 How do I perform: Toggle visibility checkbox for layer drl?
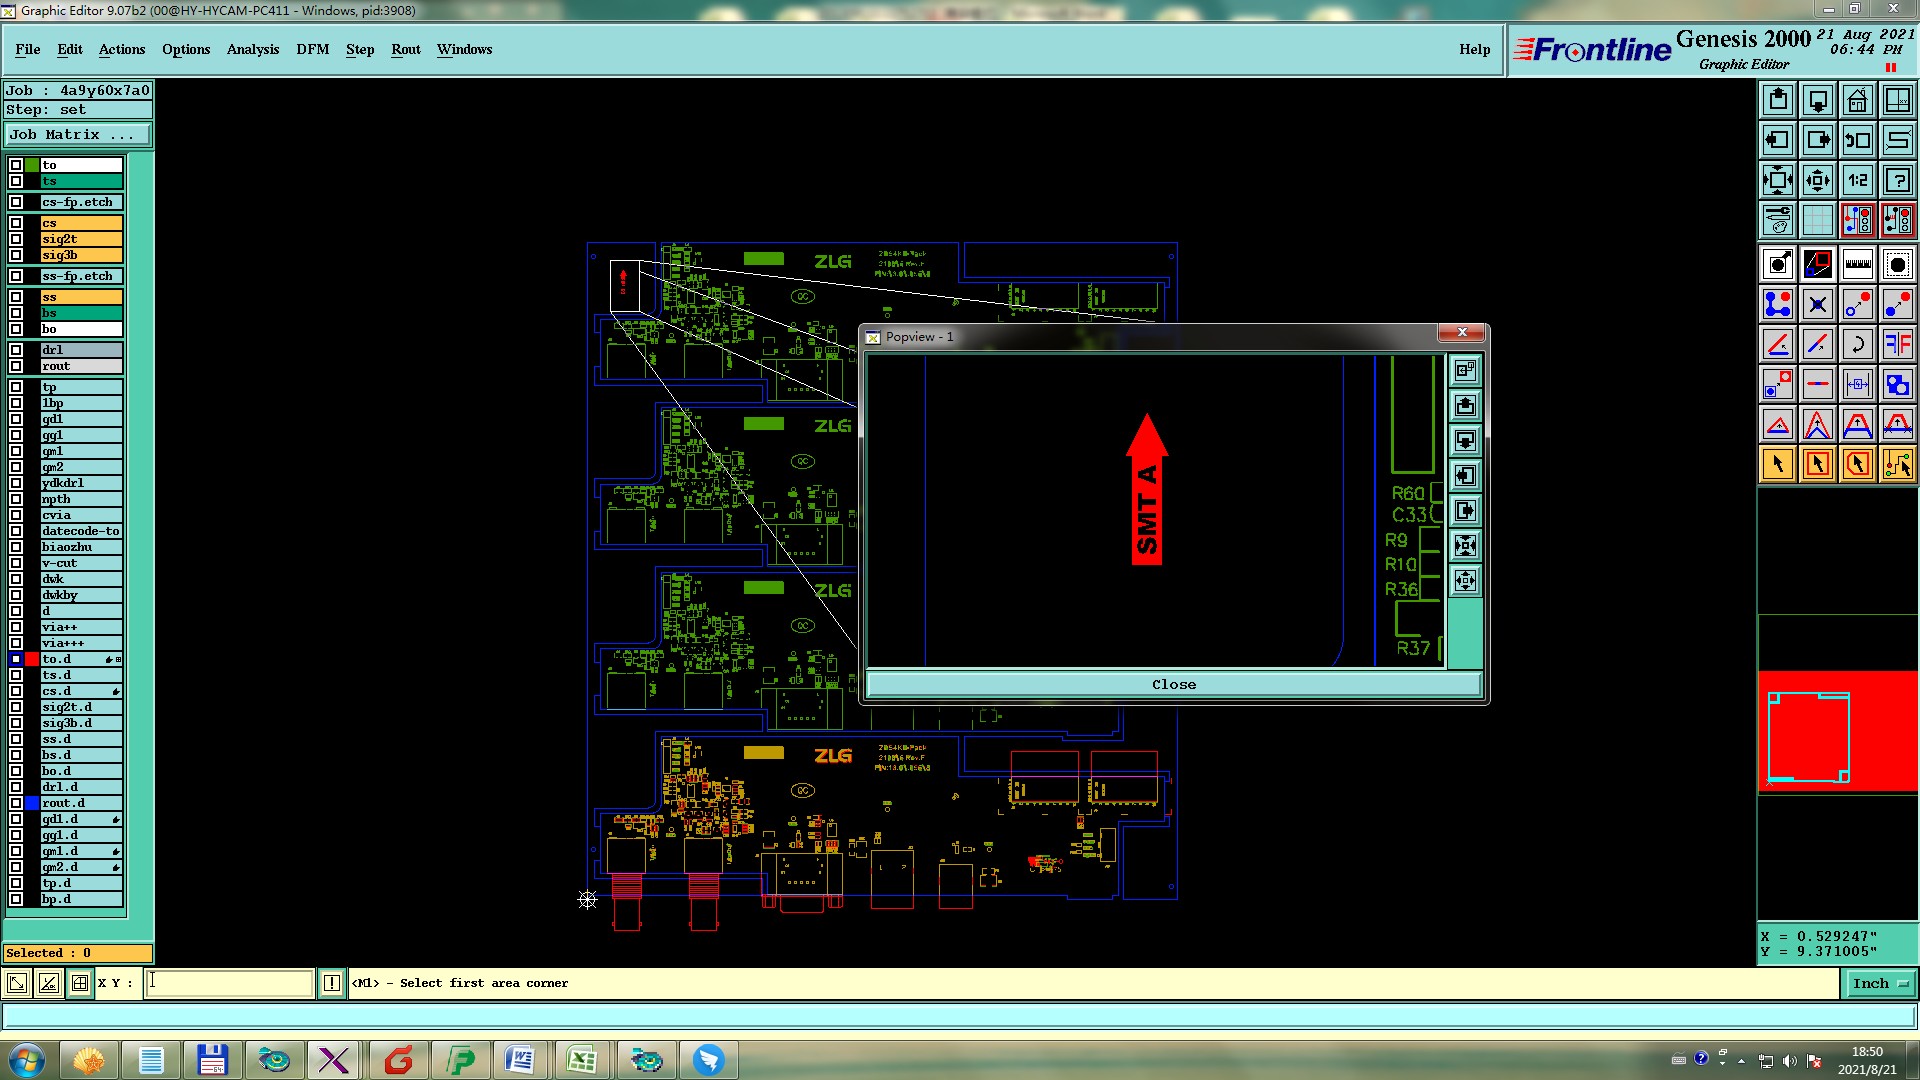click(16, 350)
